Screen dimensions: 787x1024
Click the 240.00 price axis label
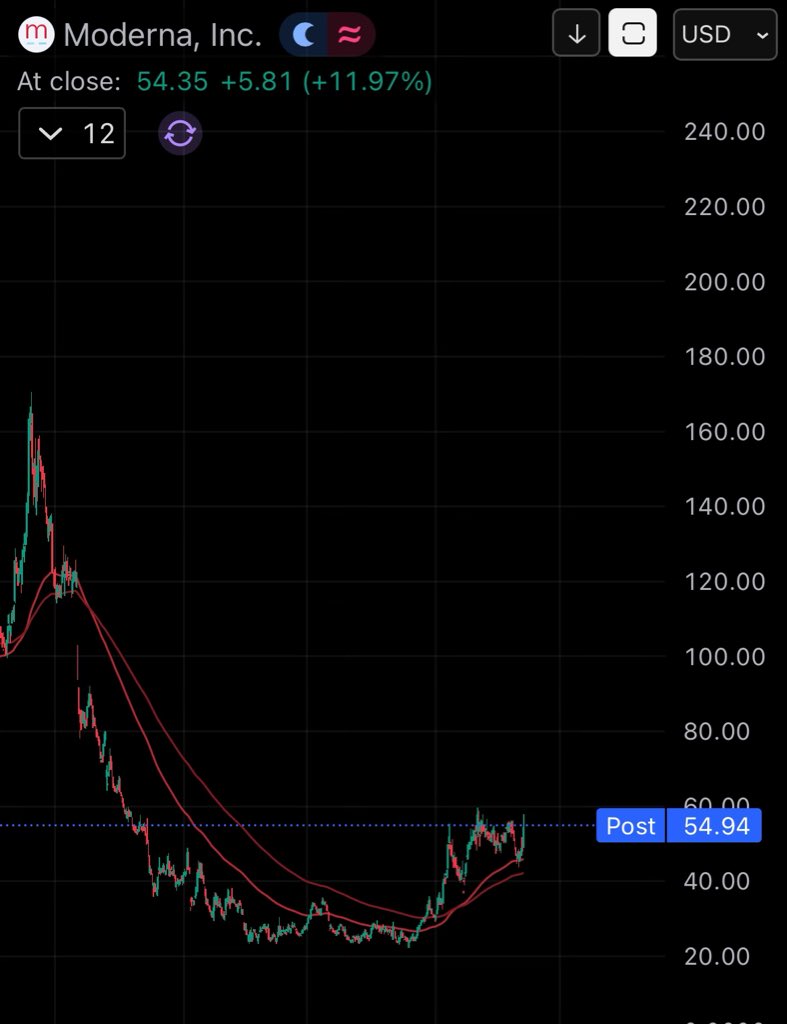tap(724, 132)
